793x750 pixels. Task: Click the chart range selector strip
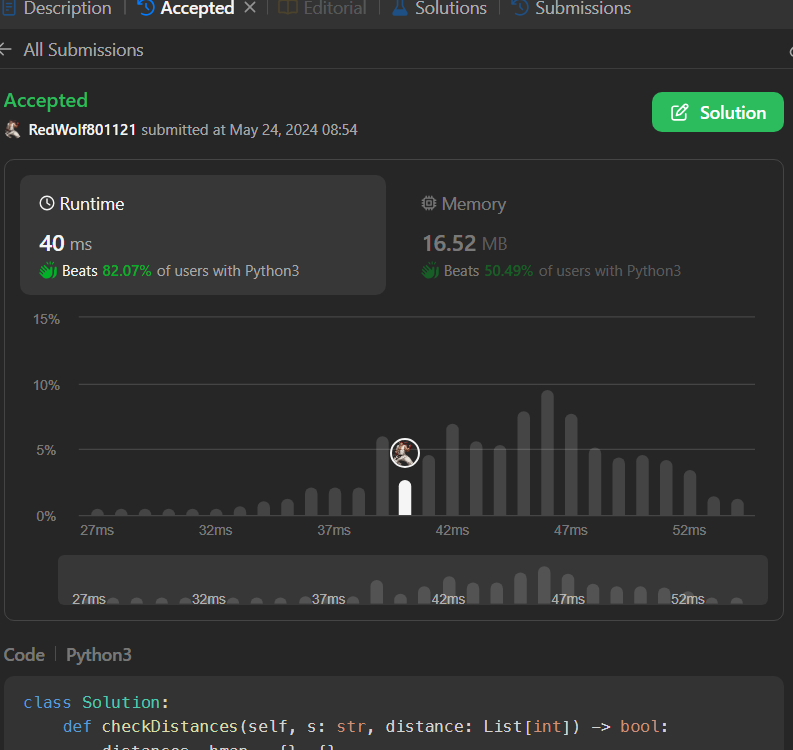[x=412, y=580]
